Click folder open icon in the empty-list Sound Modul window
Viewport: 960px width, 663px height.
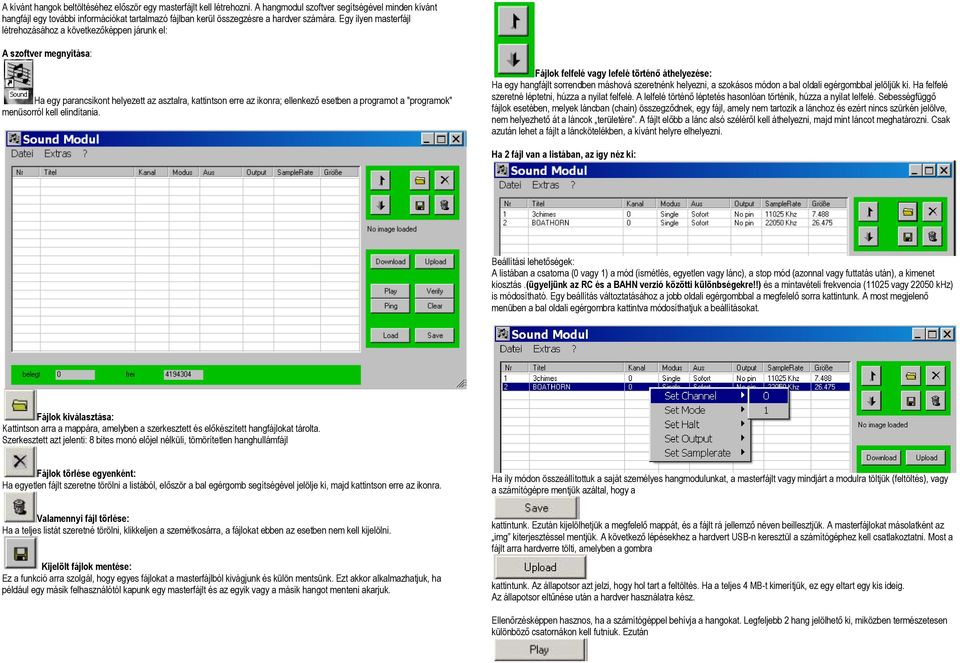point(419,180)
